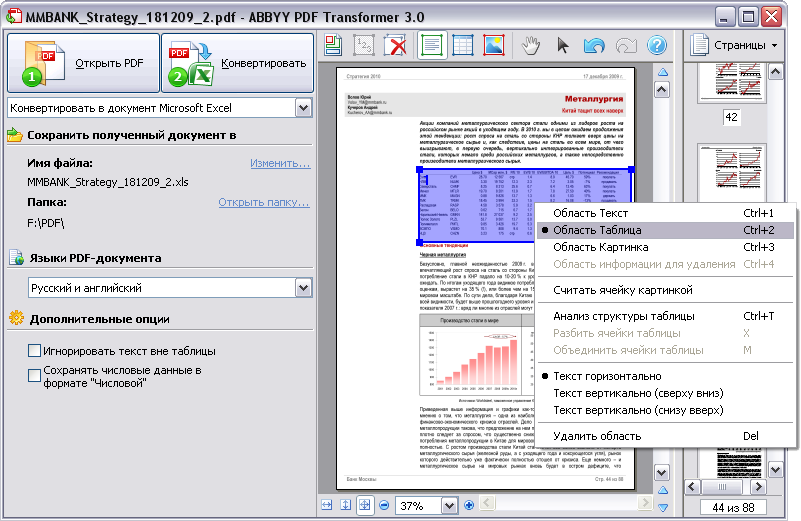Click the Конвертировать button

238,63
